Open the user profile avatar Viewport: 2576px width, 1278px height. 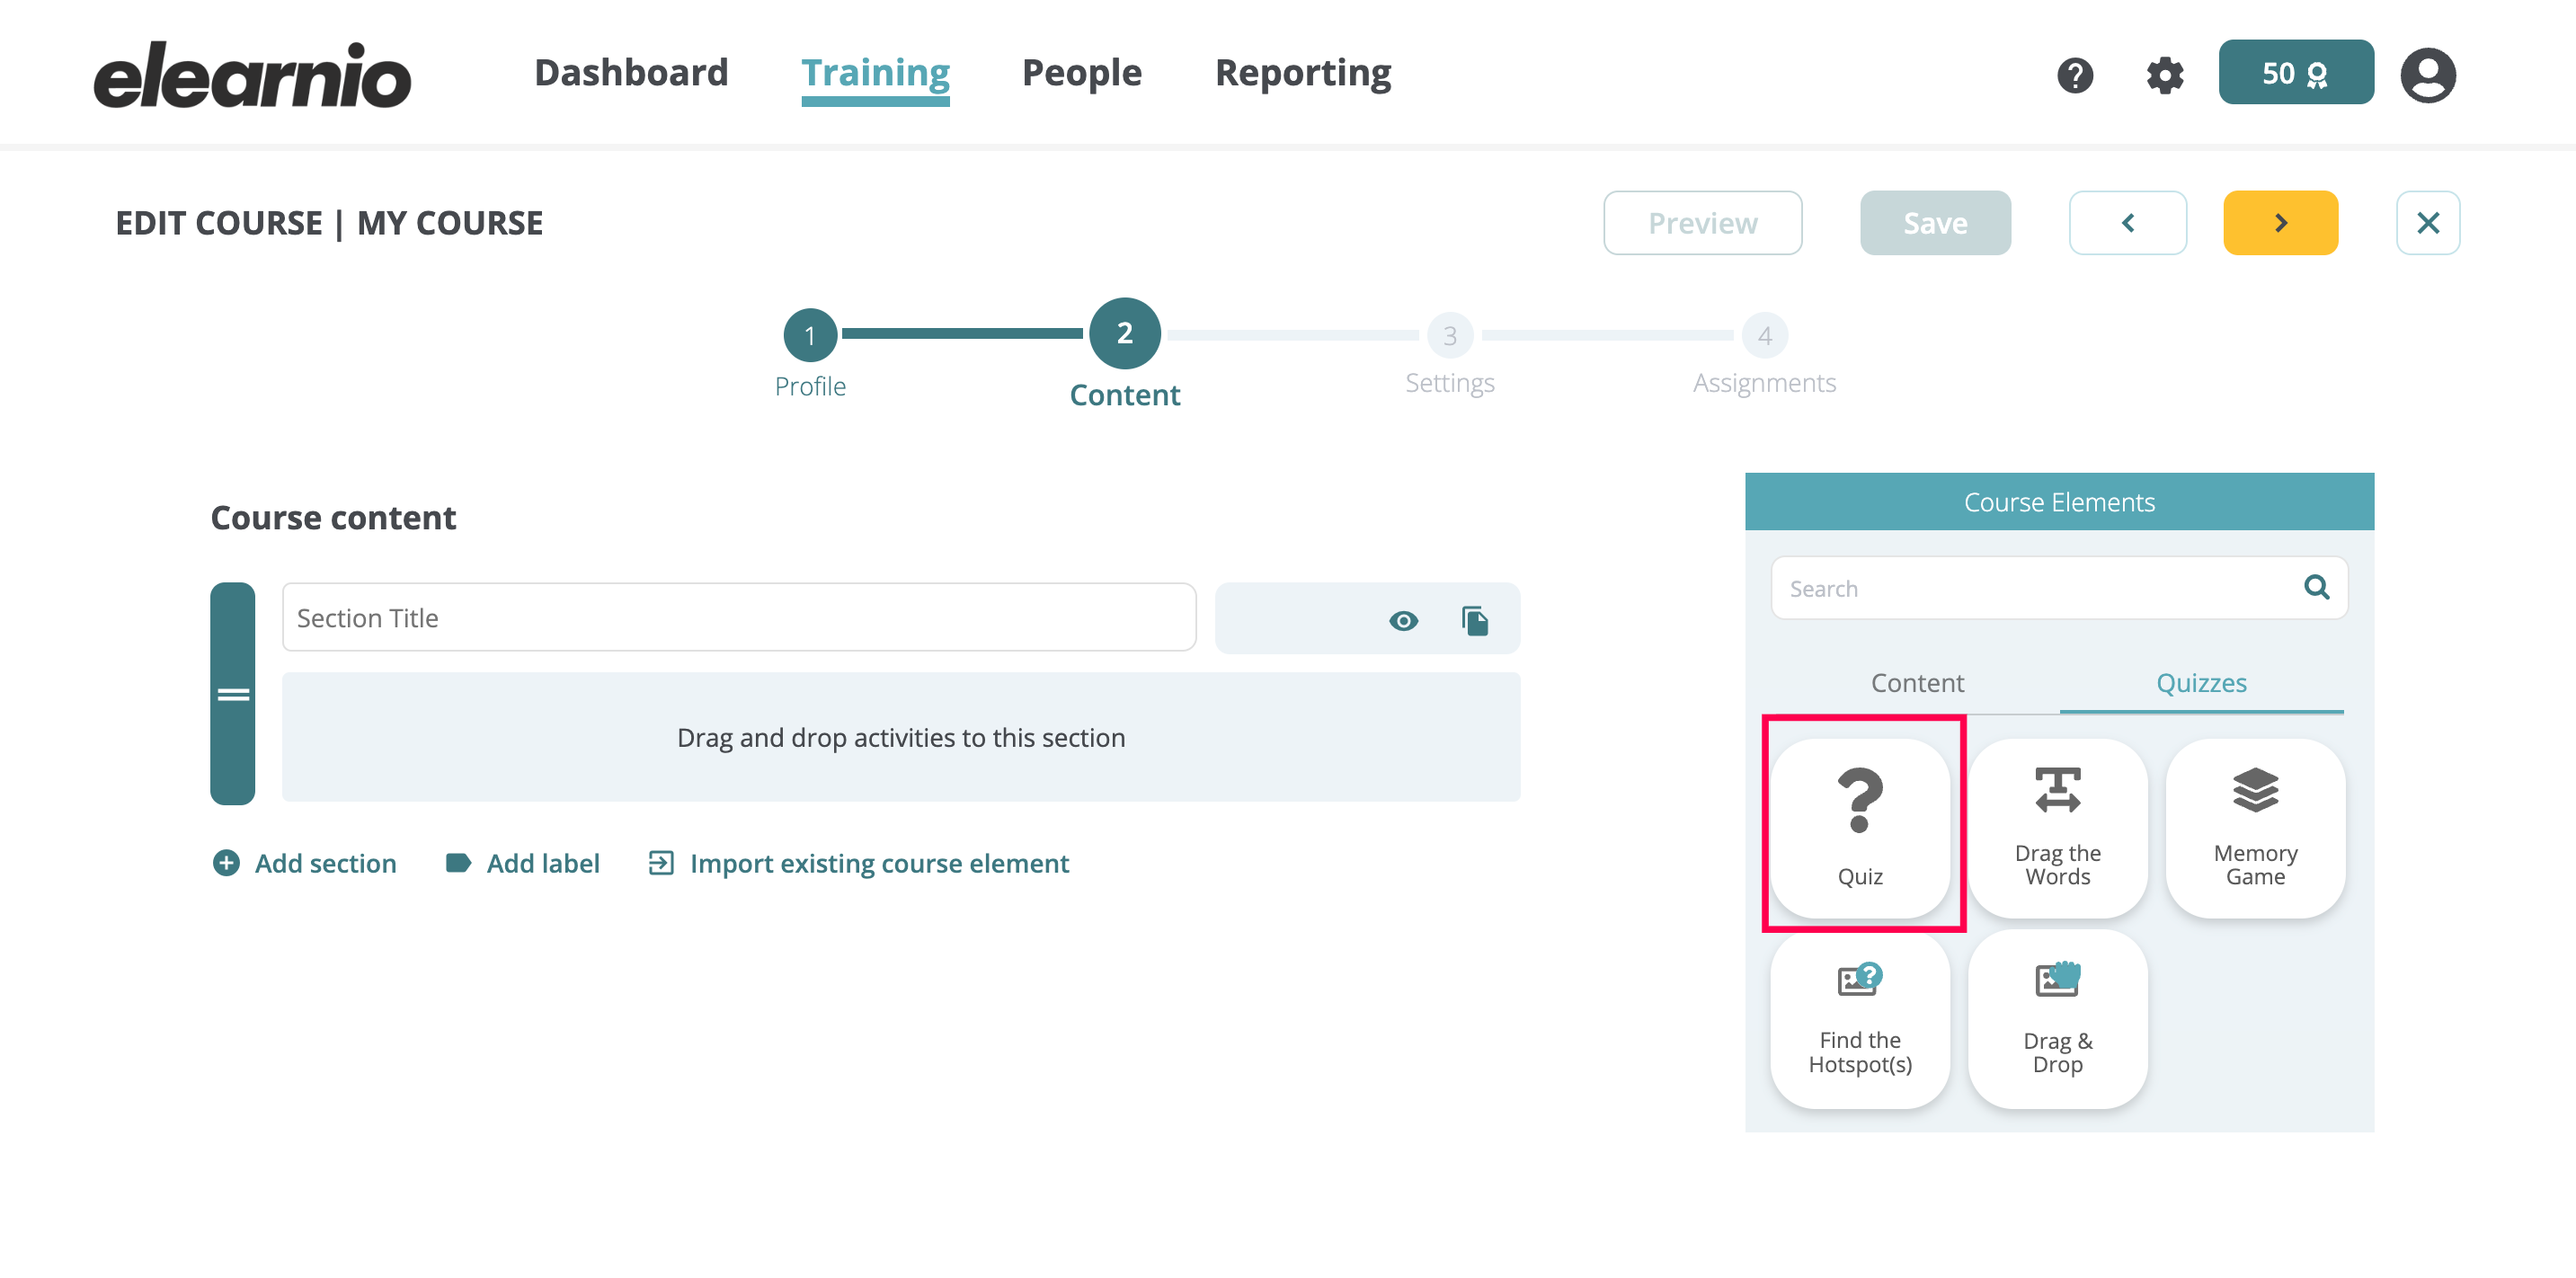(2428, 75)
